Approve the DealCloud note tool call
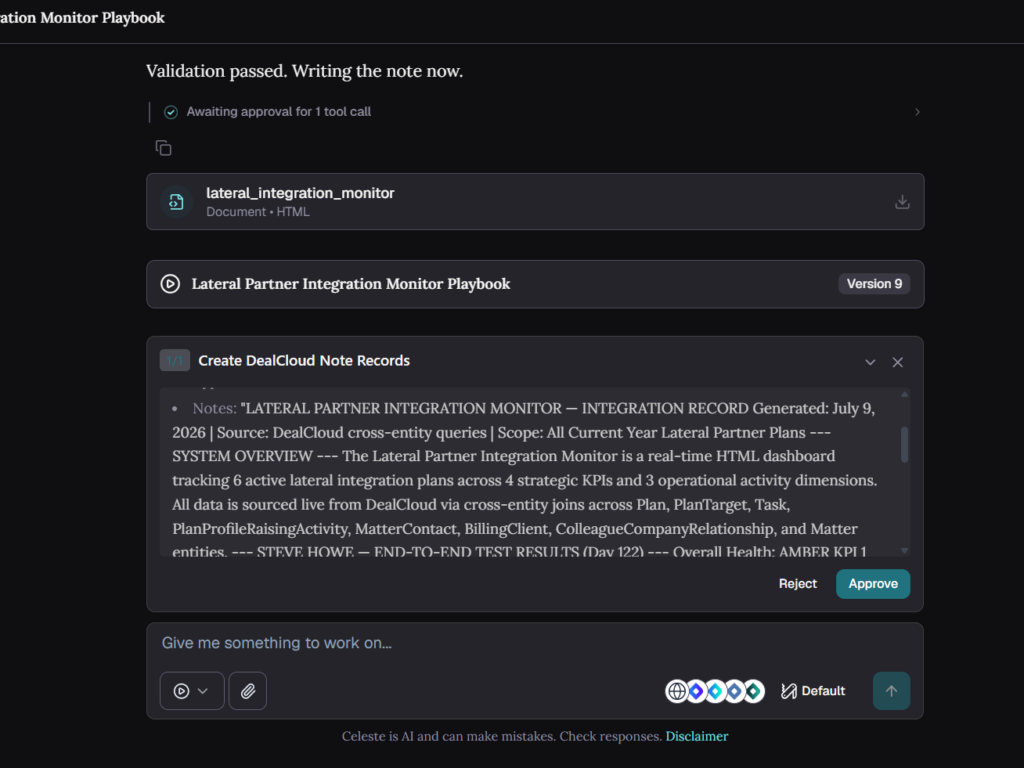1024x768 pixels. pyautogui.click(x=872, y=584)
